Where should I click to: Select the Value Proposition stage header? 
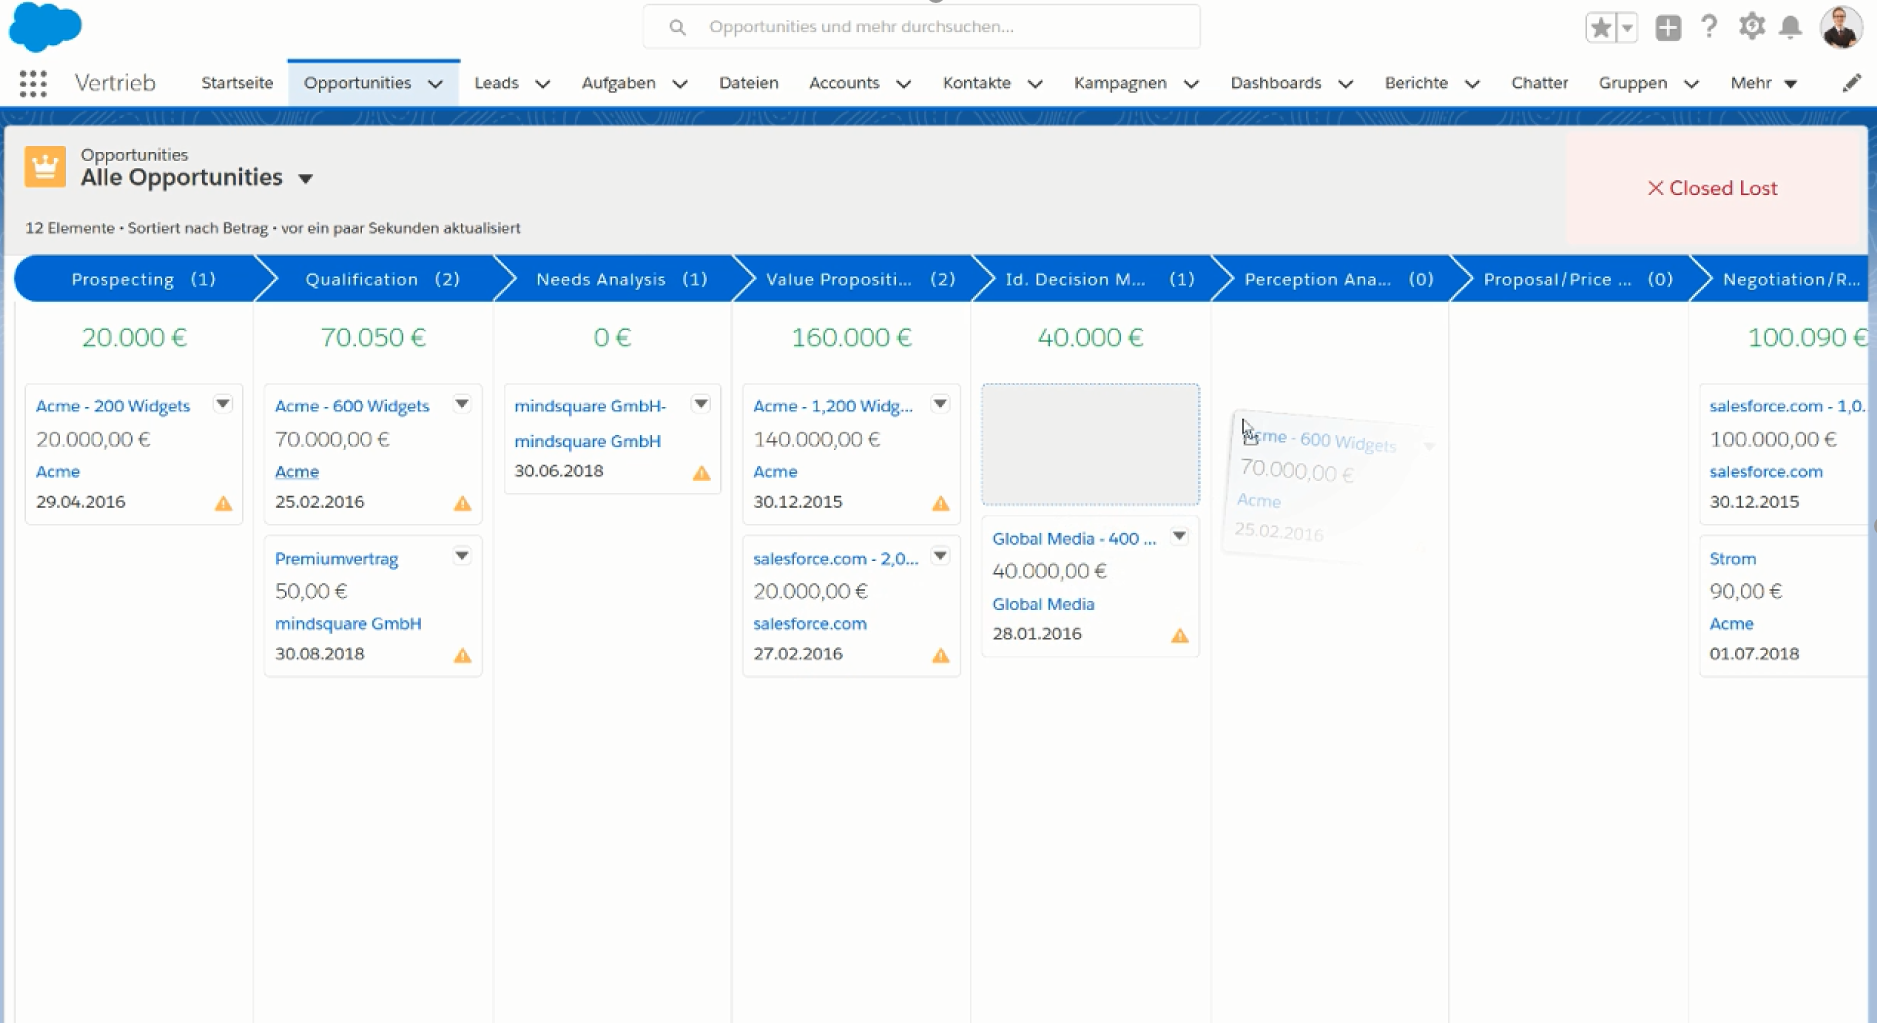click(x=860, y=279)
